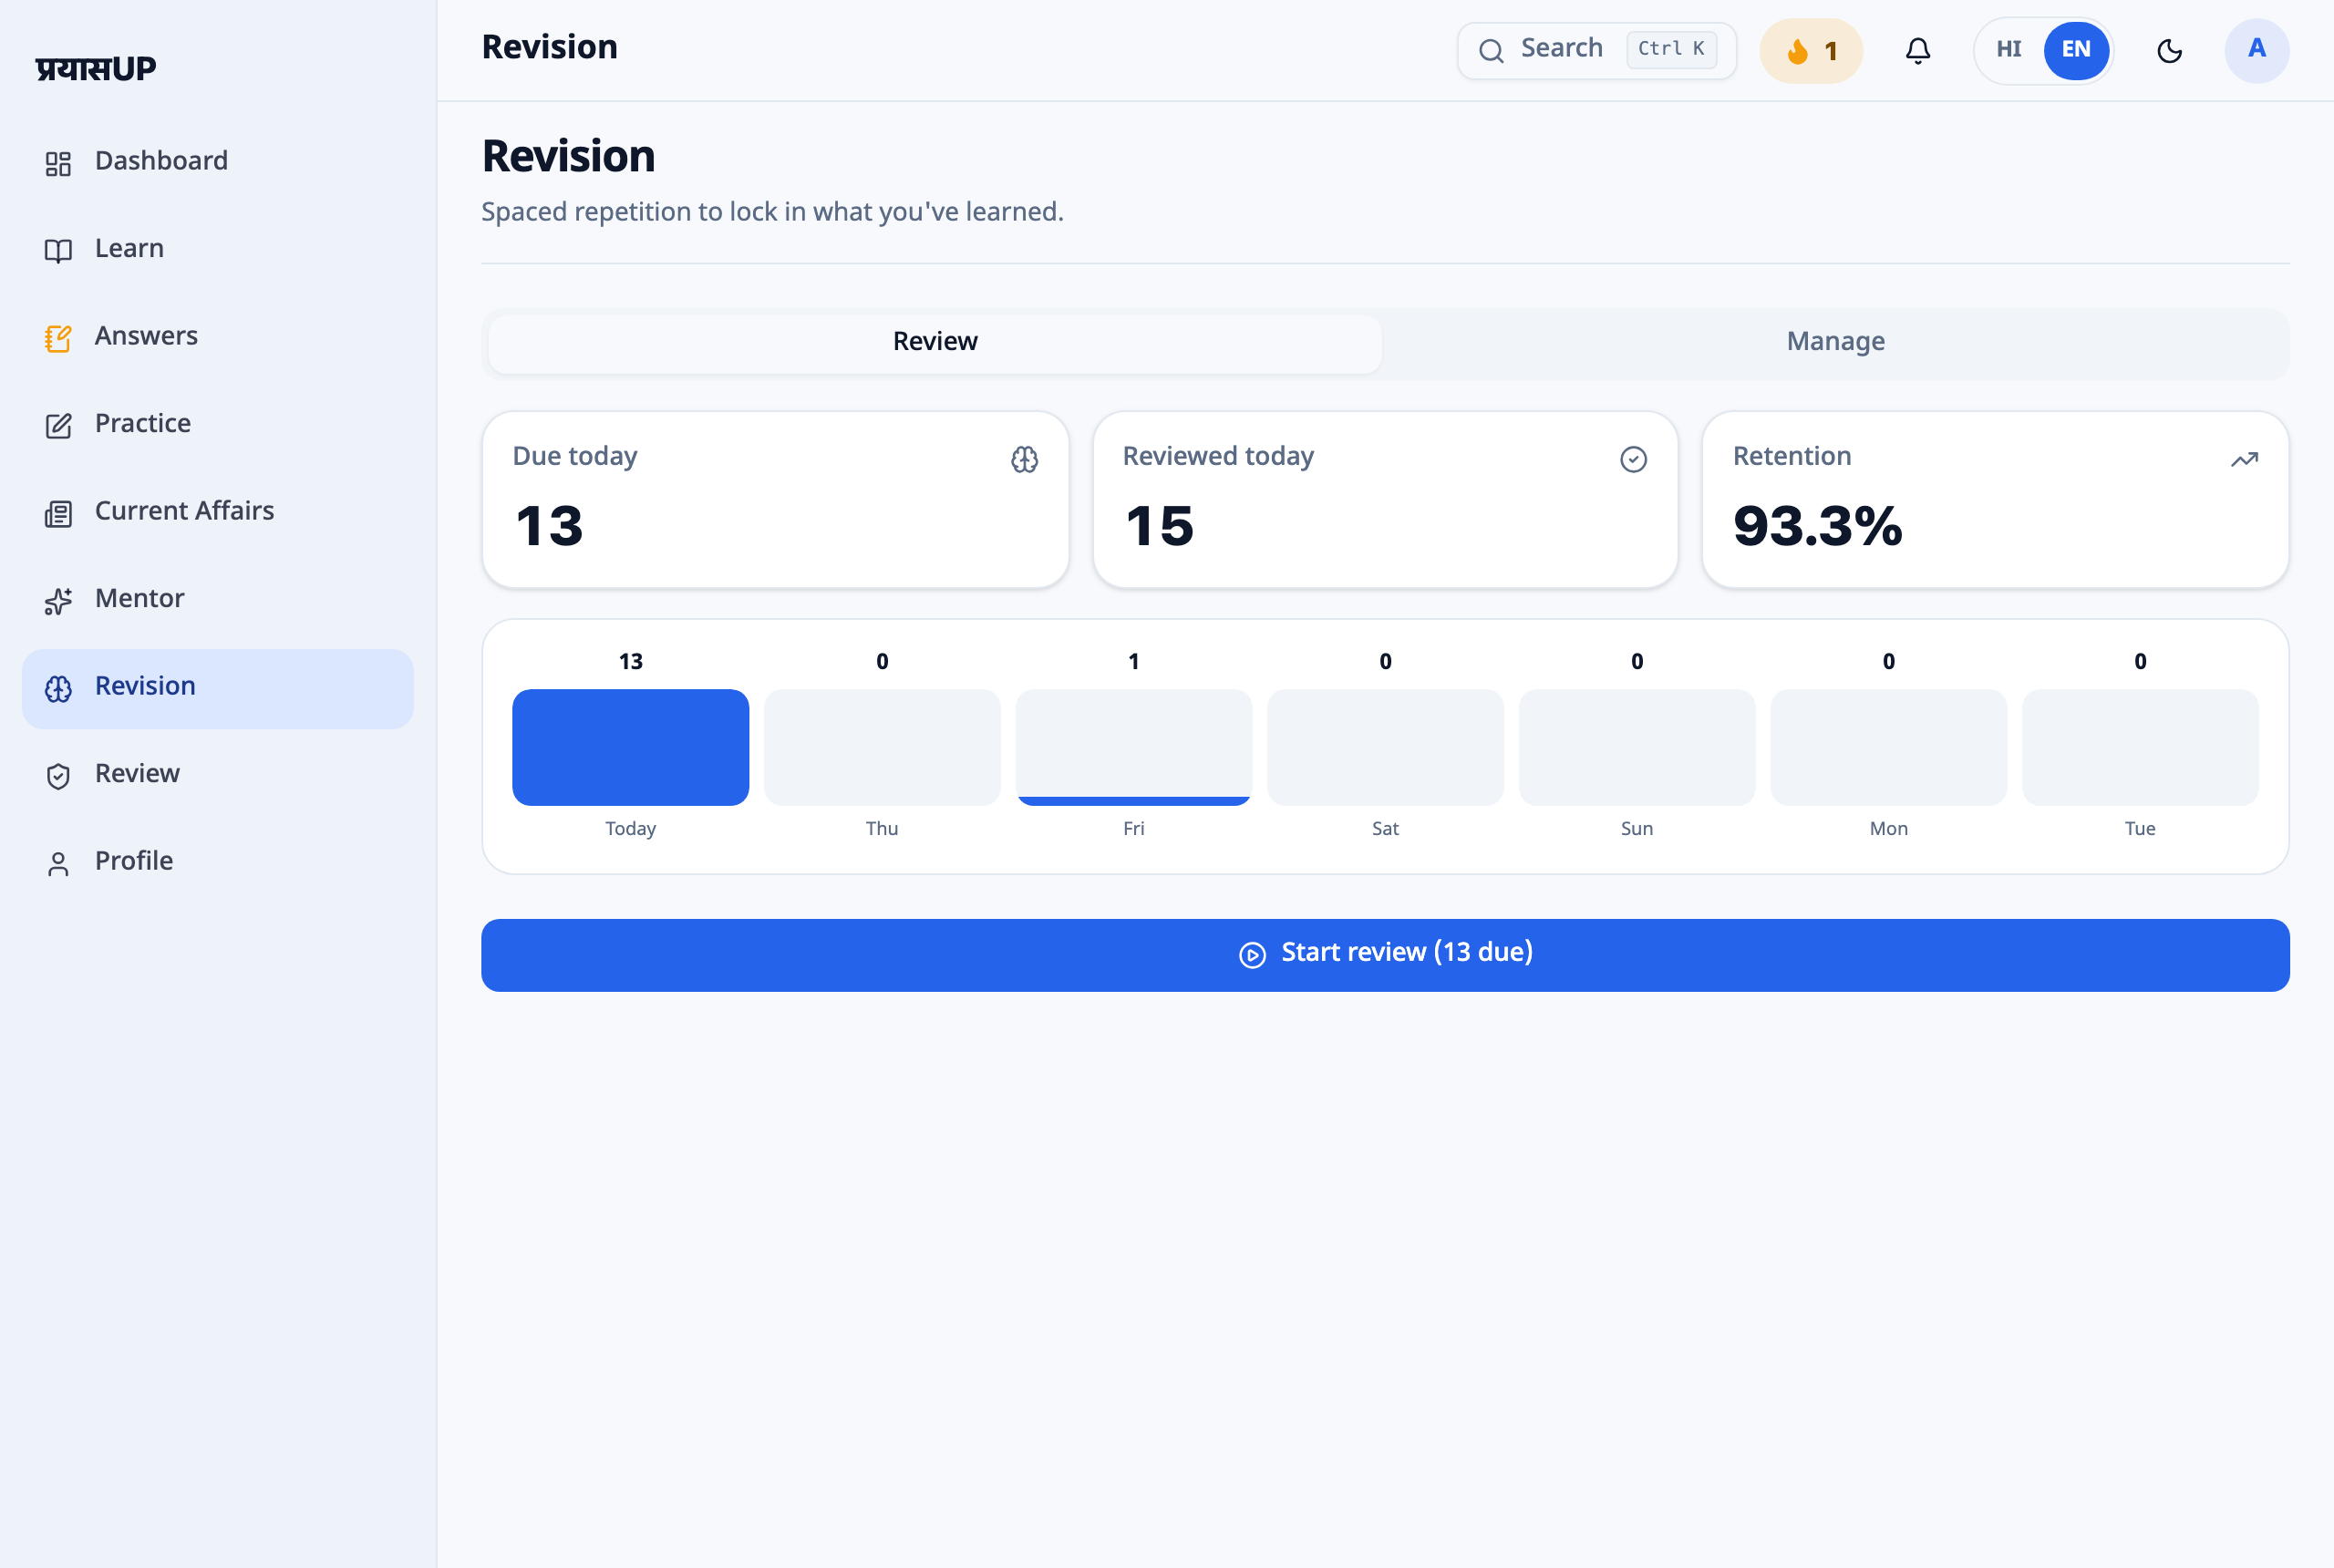Click trend arrow icon in Retention card
The height and width of the screenshot is (1568, 2334).
tap(2244, 459)
